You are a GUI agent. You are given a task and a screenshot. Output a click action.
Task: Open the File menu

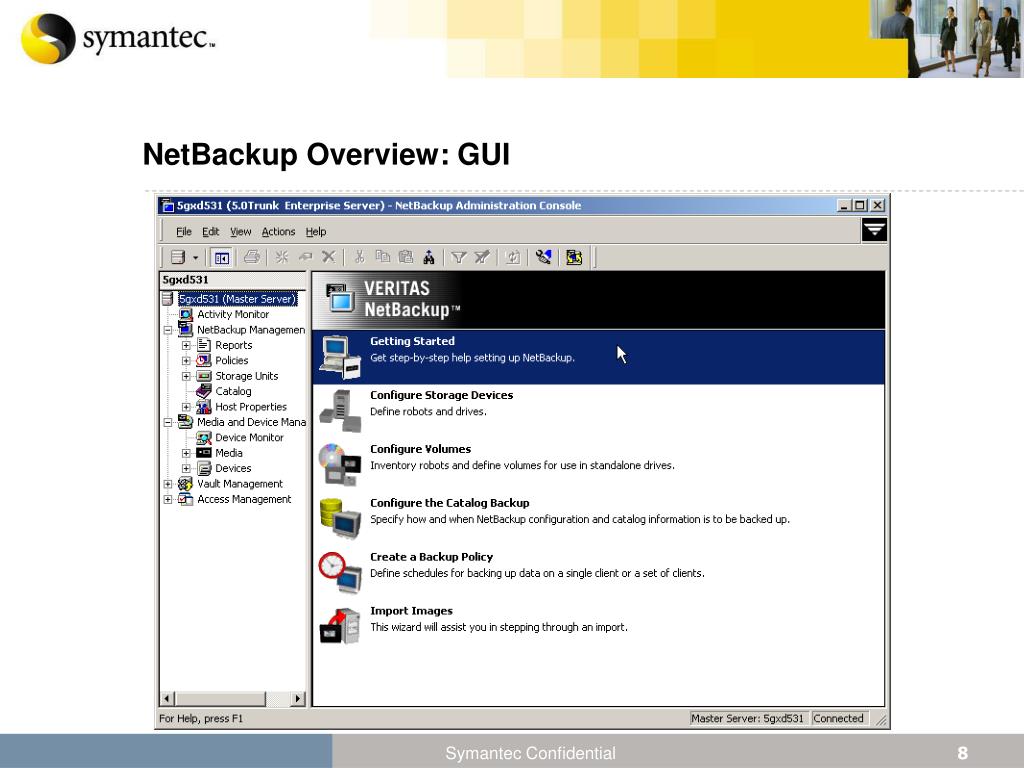click(x=184, y=232)
